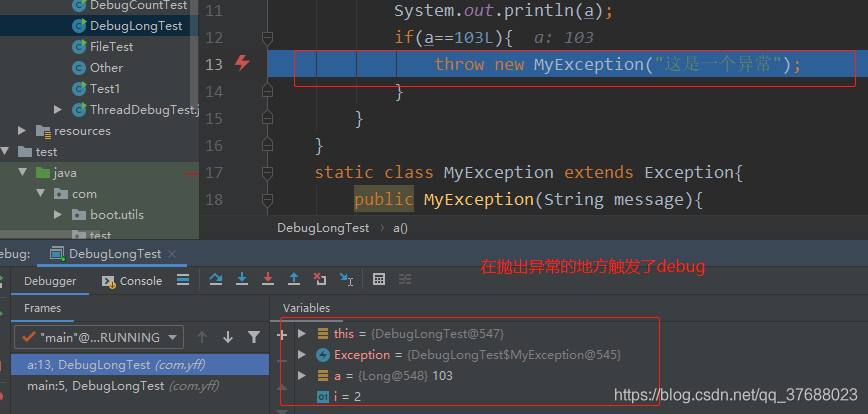Image resolution: width=868 pixels, height=414 pixels.
Task: Close the DebugLongTest debug session tab
Action: [x=172, y=254]
